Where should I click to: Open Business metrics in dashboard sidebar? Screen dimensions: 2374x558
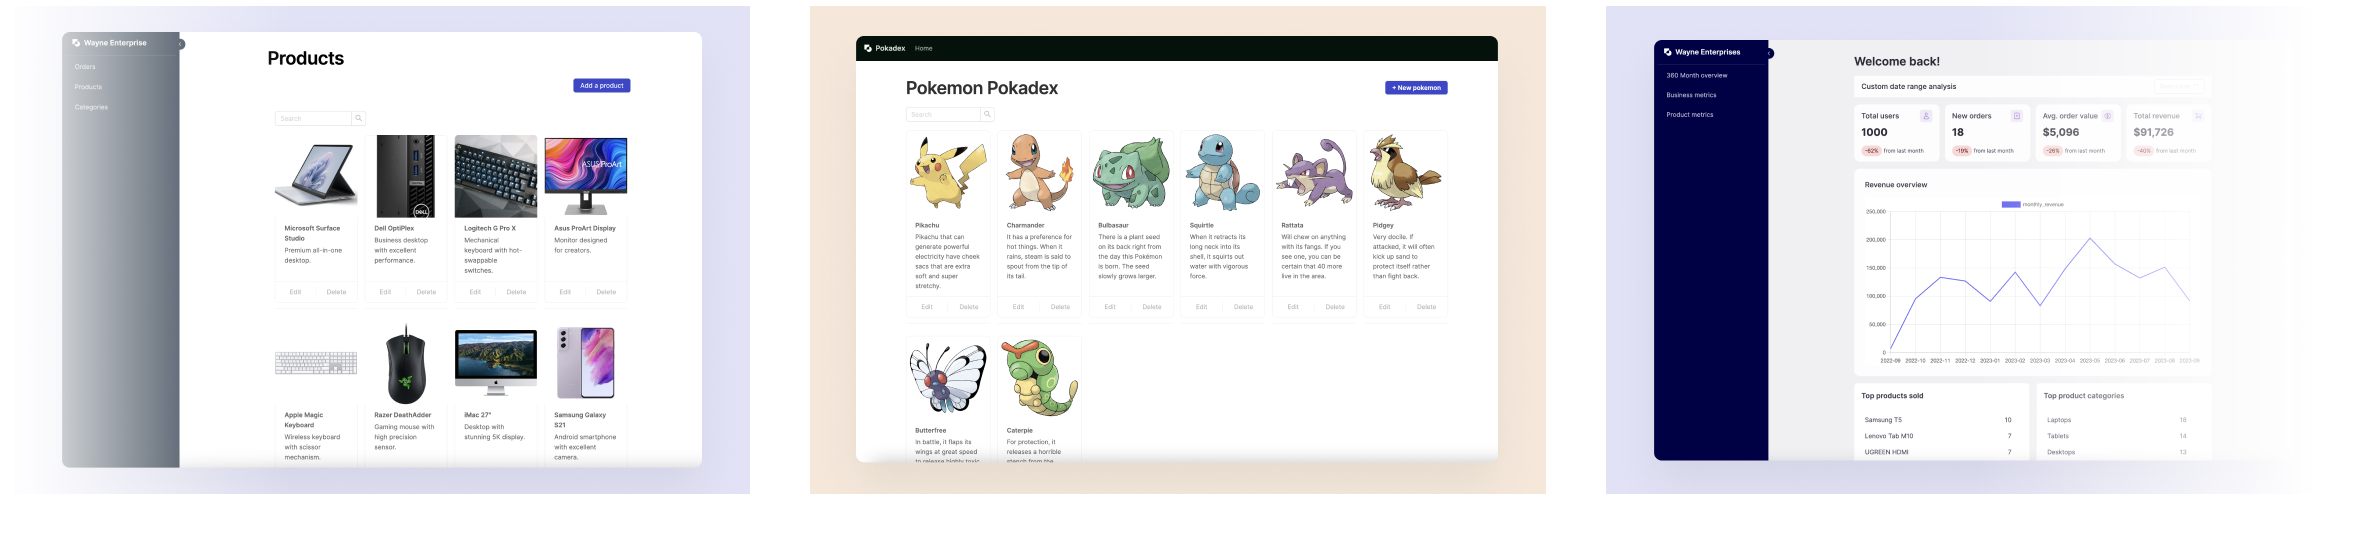click(1691, 95)
